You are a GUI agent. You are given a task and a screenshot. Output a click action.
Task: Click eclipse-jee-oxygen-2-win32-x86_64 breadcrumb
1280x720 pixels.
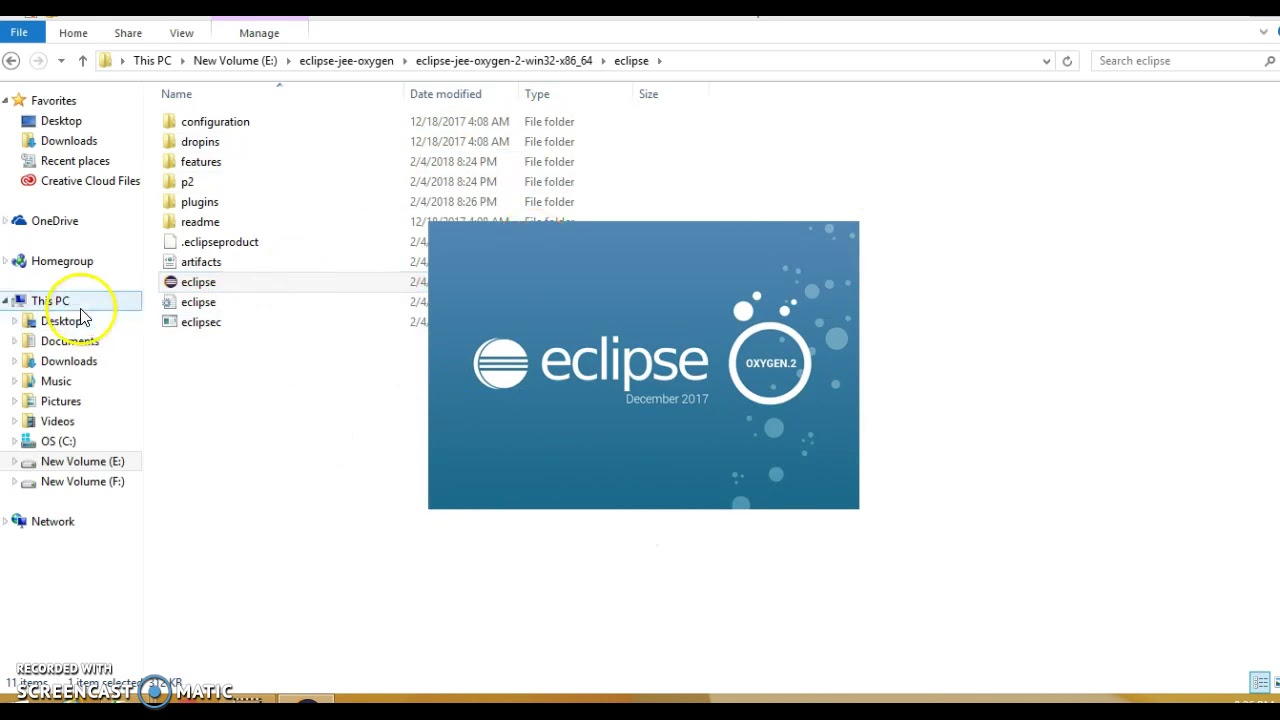504,61
